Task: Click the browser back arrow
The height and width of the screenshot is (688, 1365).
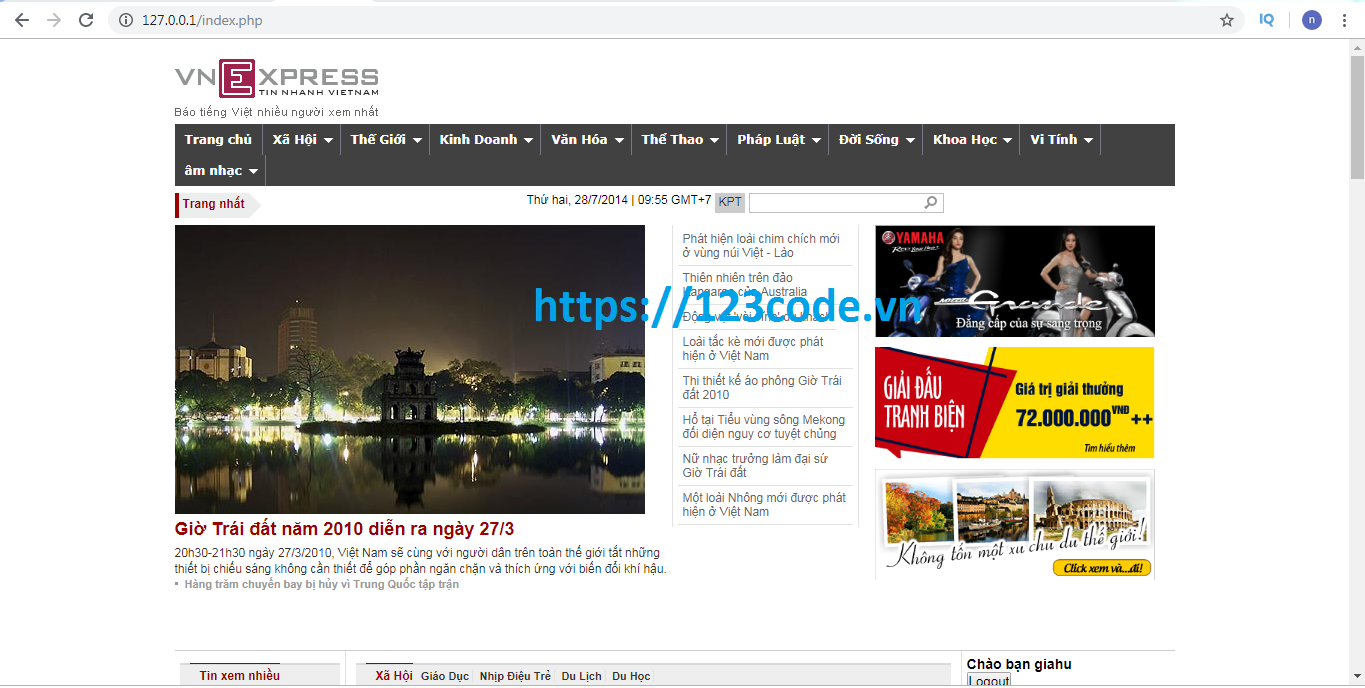Action: pos(21,19)
